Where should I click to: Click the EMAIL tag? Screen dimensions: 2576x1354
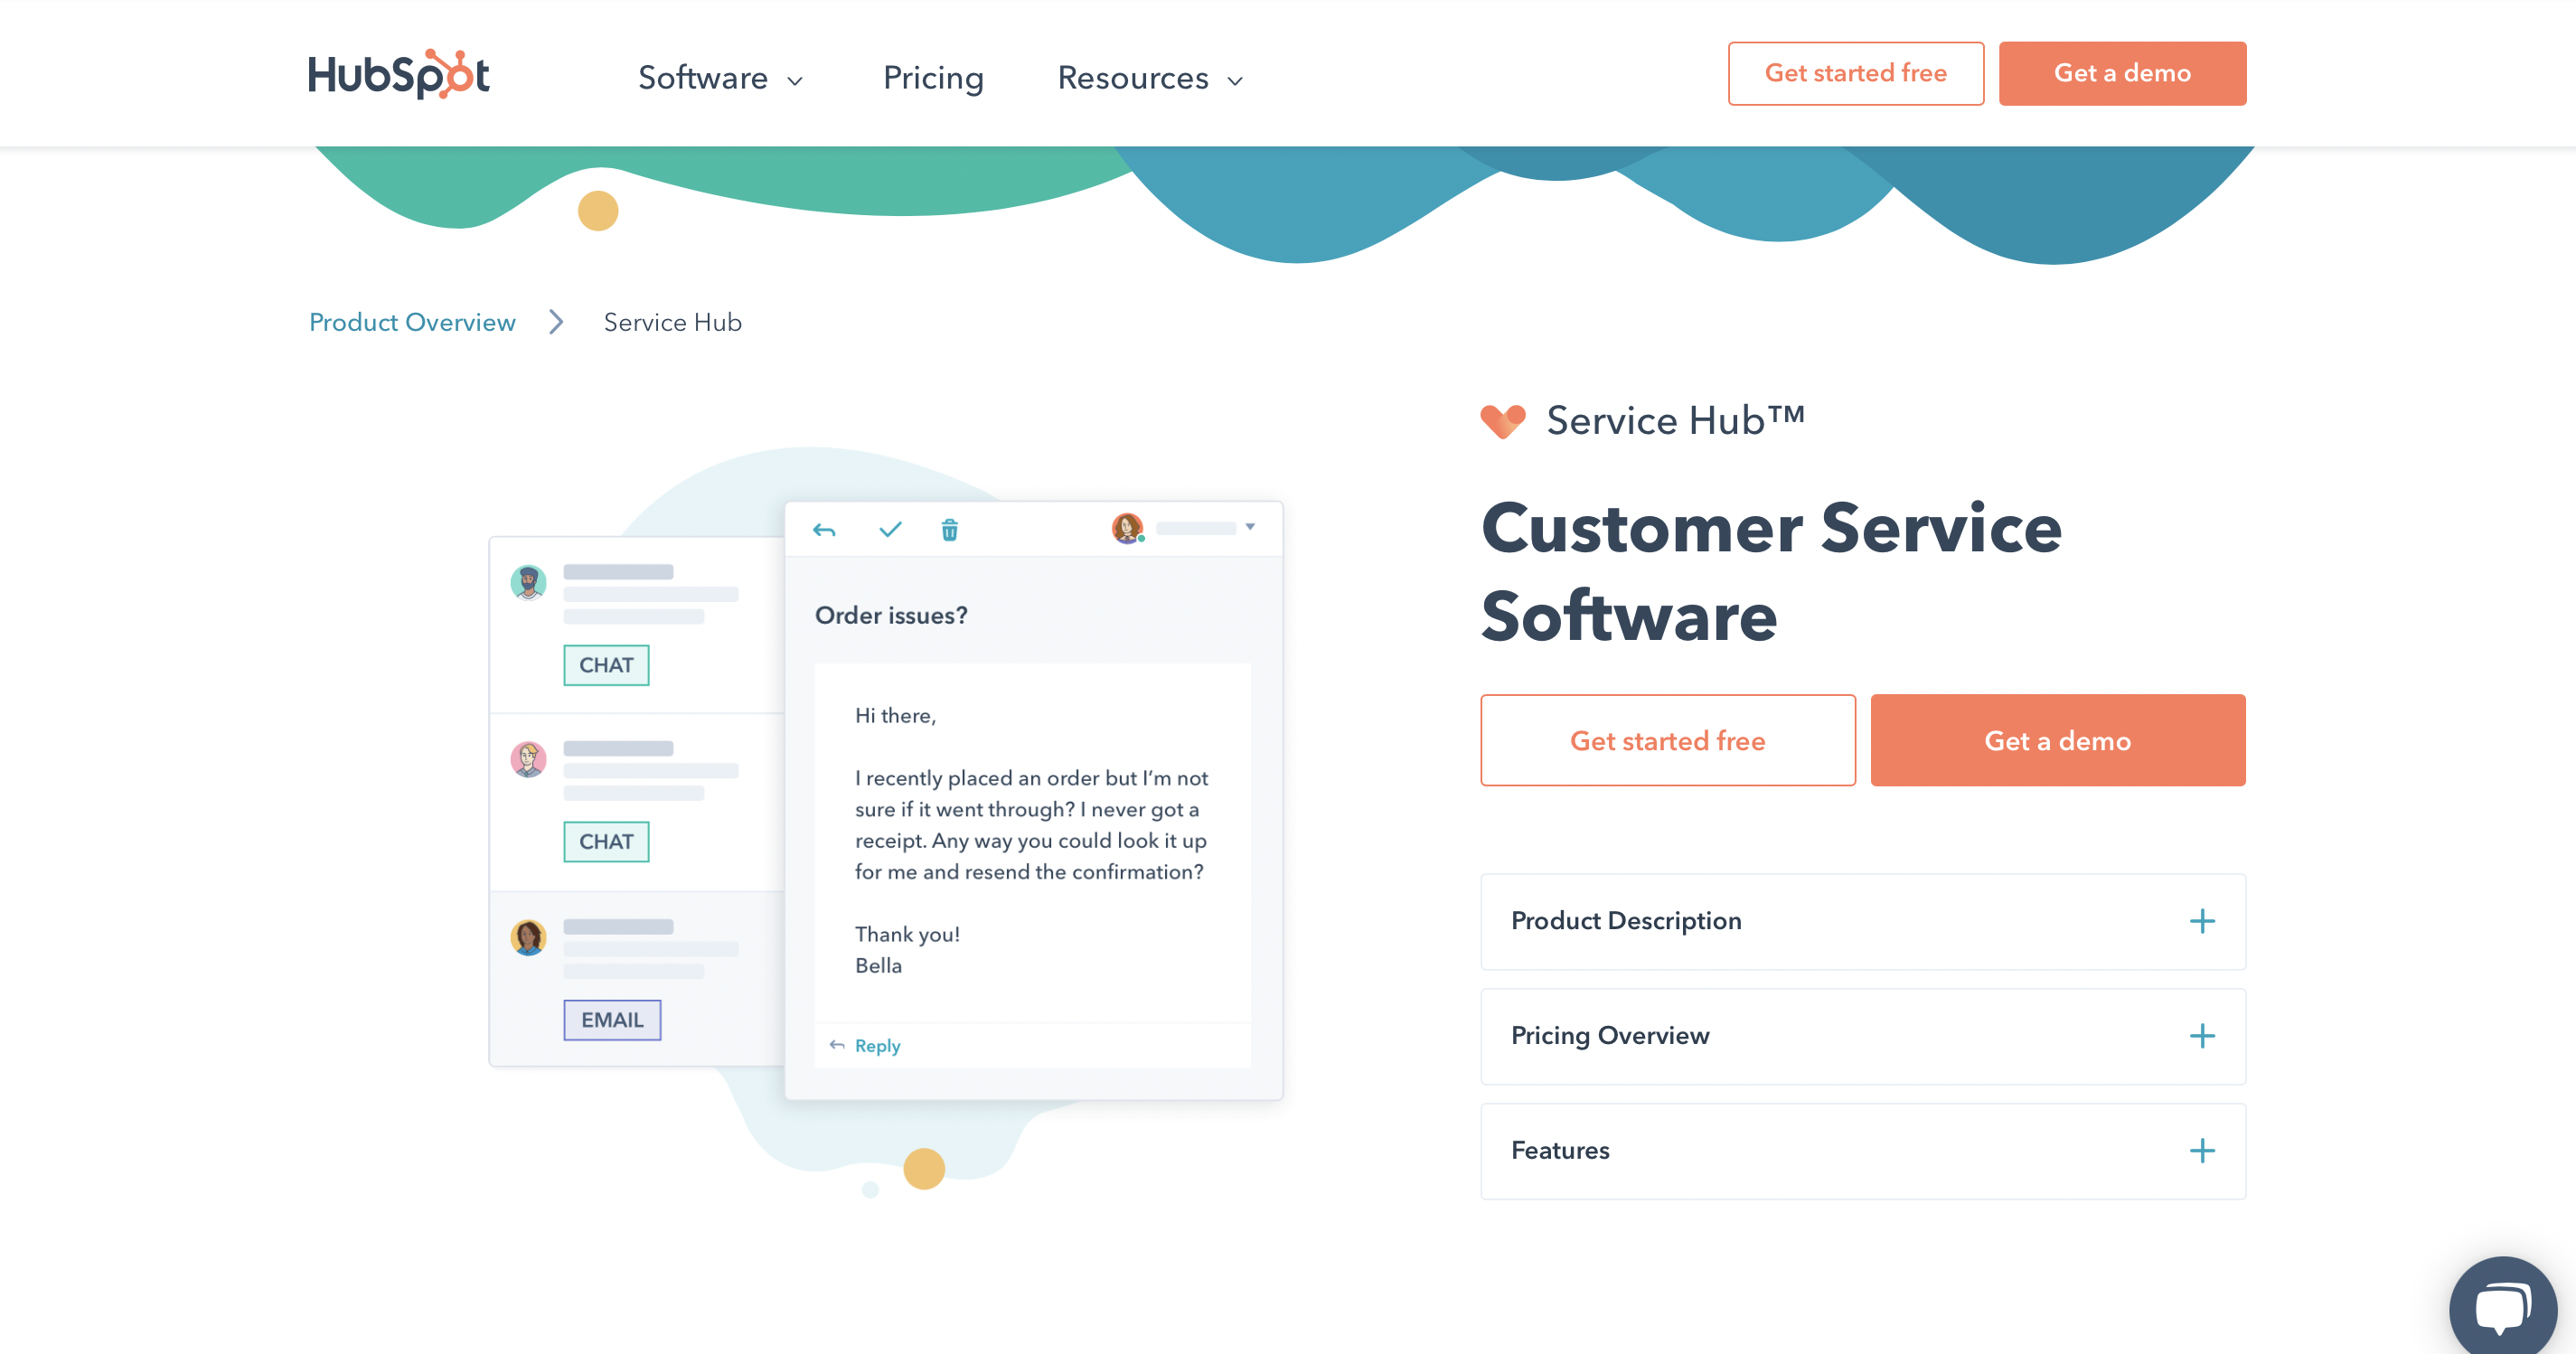pos(612,1020)
